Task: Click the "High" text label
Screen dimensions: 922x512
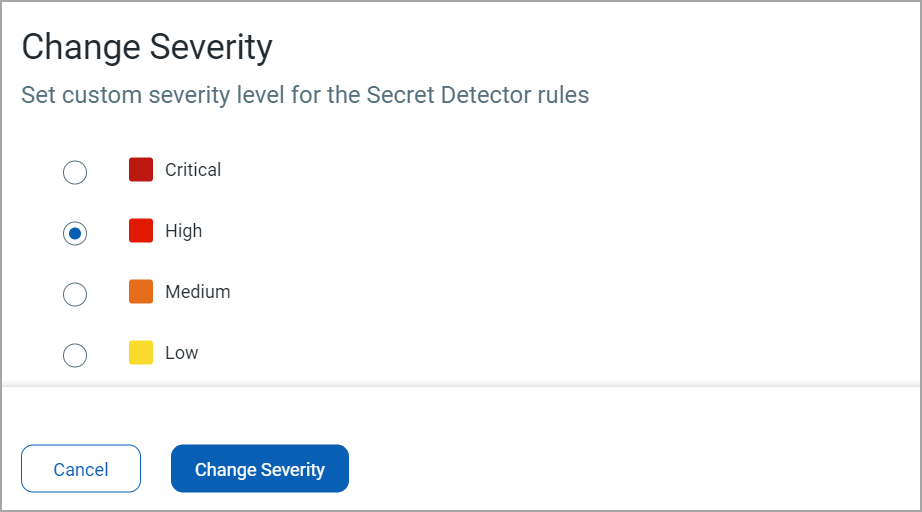Action: 184,231
